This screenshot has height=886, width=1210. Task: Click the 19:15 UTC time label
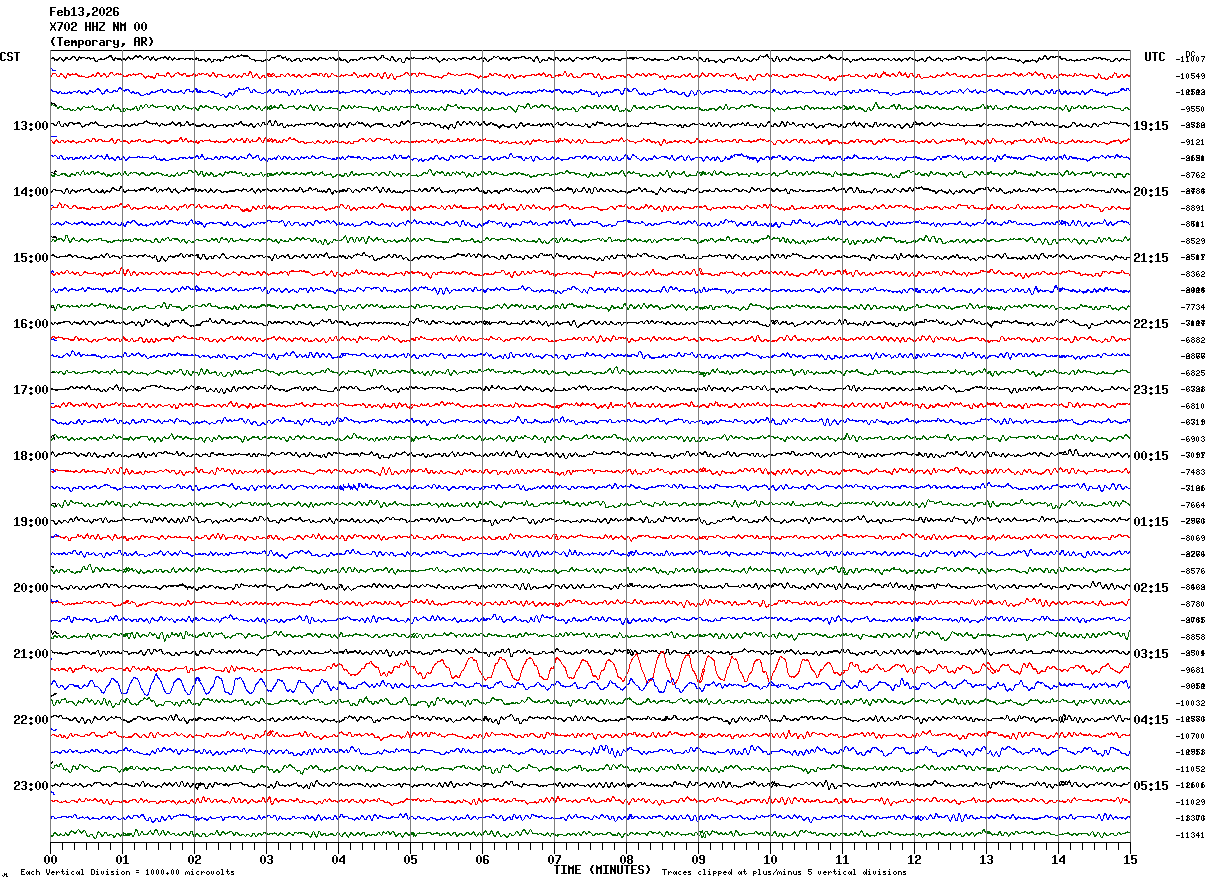pyautogui.click(x=1151, y=126)
